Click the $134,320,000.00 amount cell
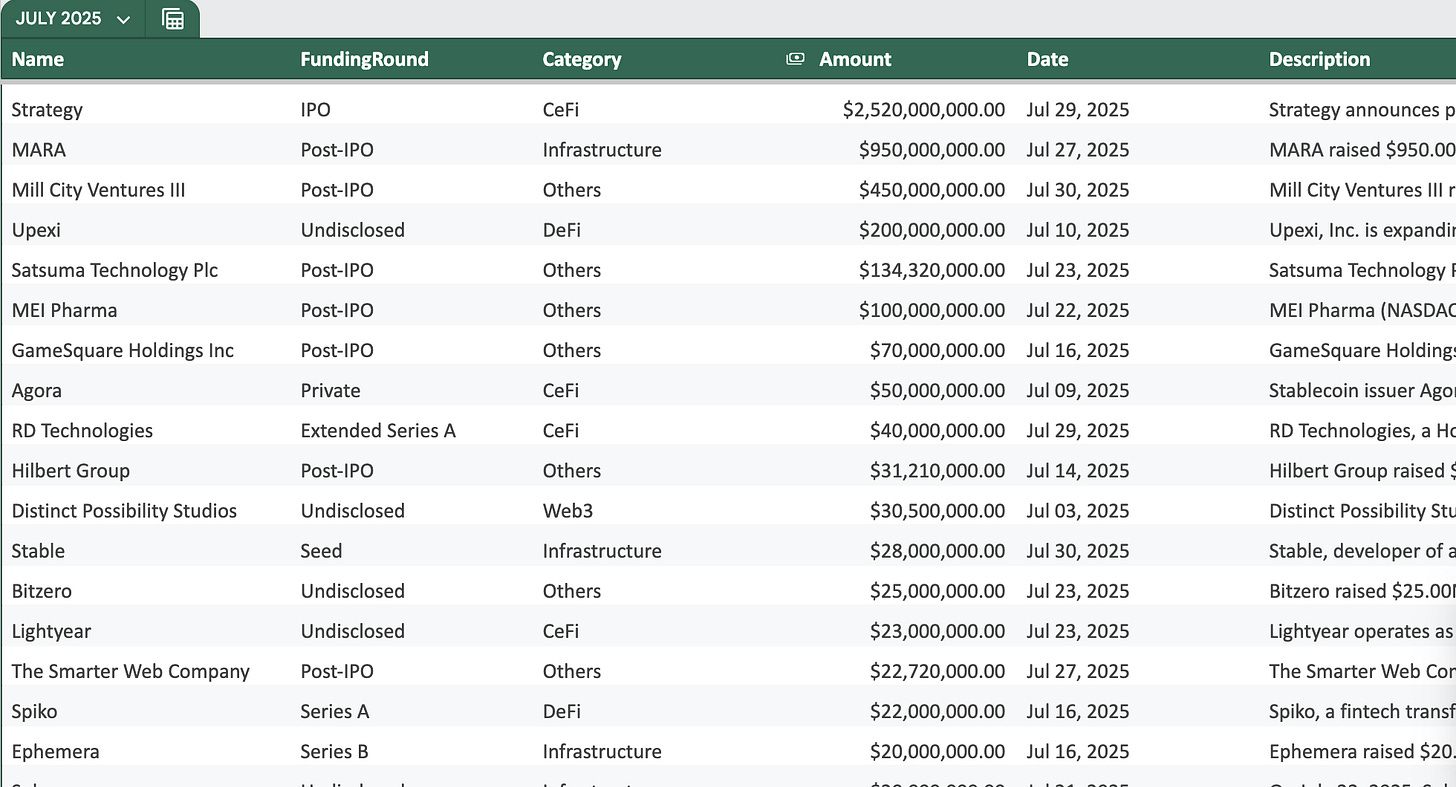Viewport: 1456px width, 787px height. coord(932,270)
